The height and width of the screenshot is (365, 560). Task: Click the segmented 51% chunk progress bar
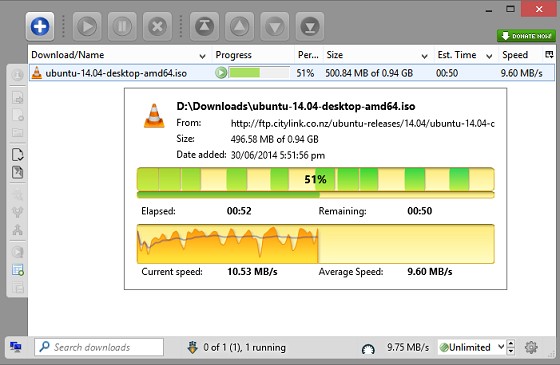(316, 179)
